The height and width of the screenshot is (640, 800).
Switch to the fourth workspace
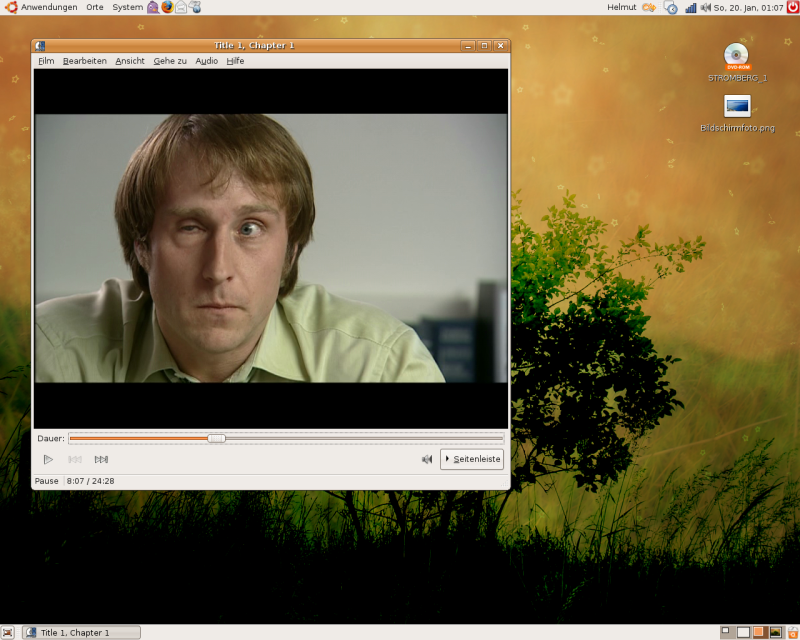[776, 632]
